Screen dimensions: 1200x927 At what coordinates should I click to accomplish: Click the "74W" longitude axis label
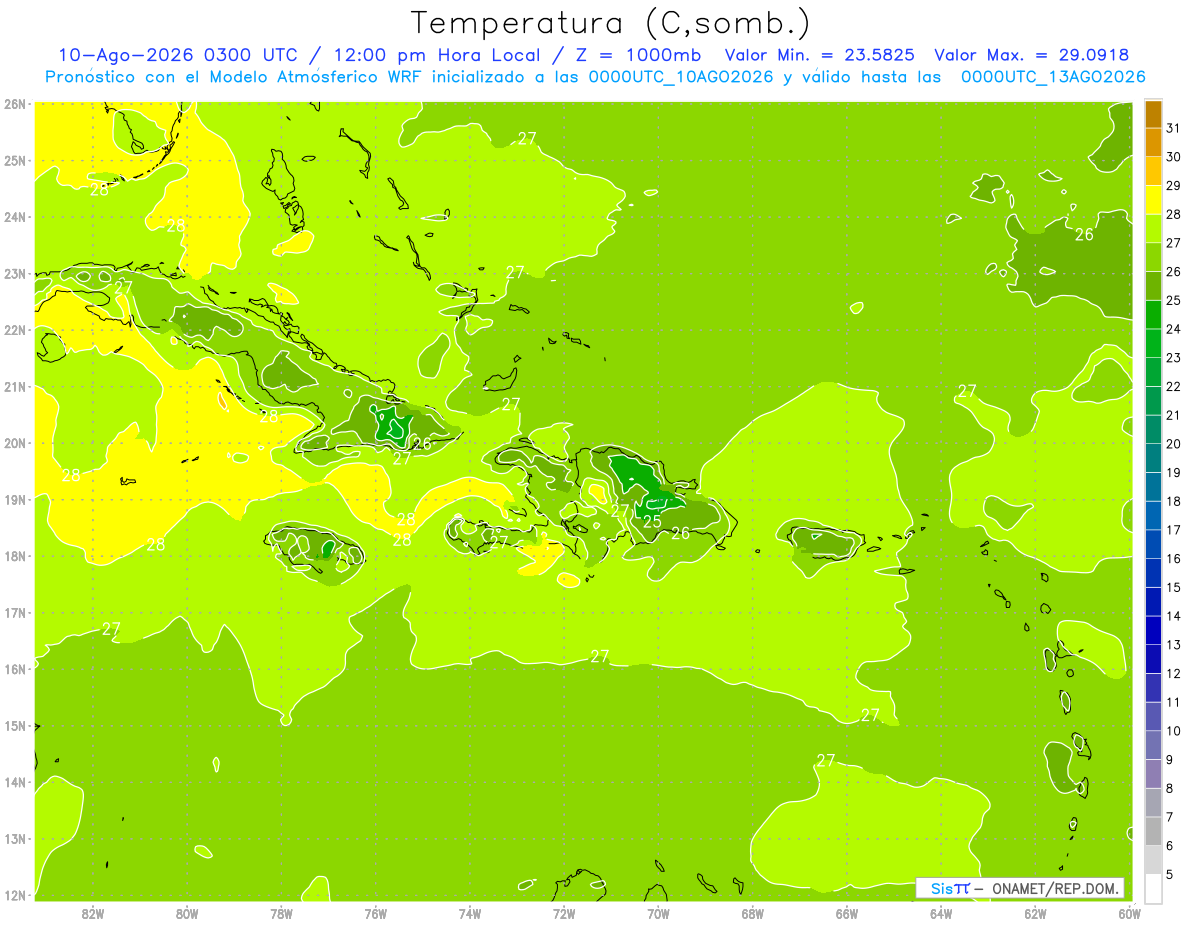(x=470, y=913)
